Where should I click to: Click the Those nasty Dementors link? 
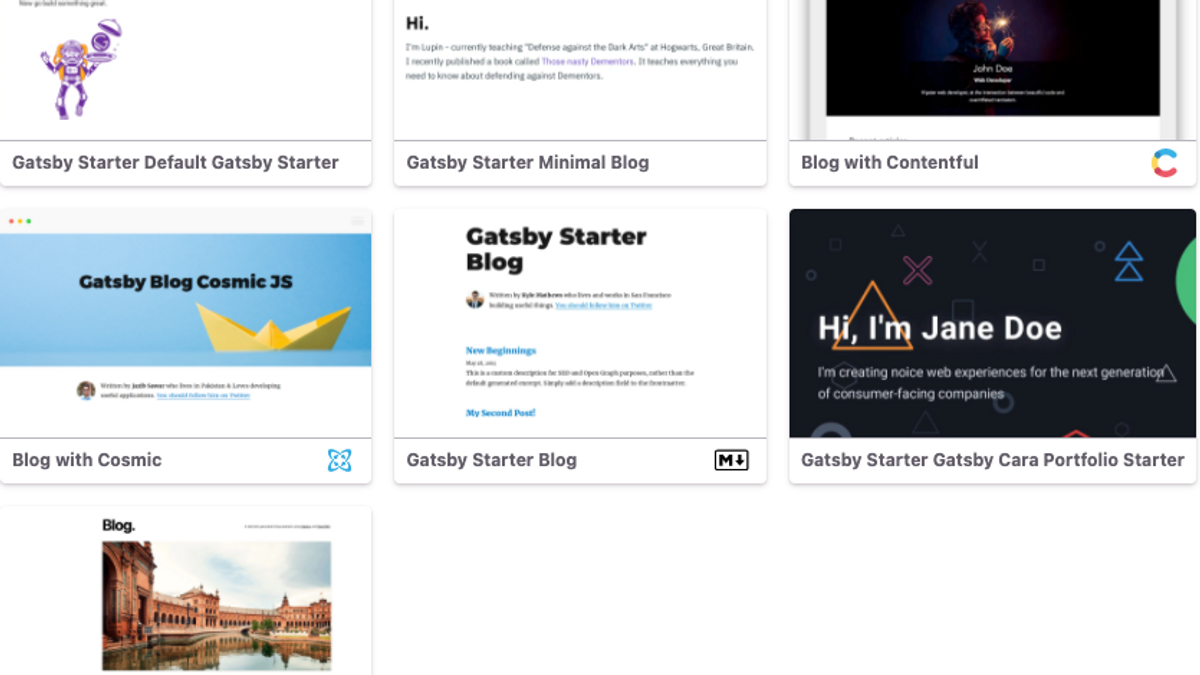[588, 61]
